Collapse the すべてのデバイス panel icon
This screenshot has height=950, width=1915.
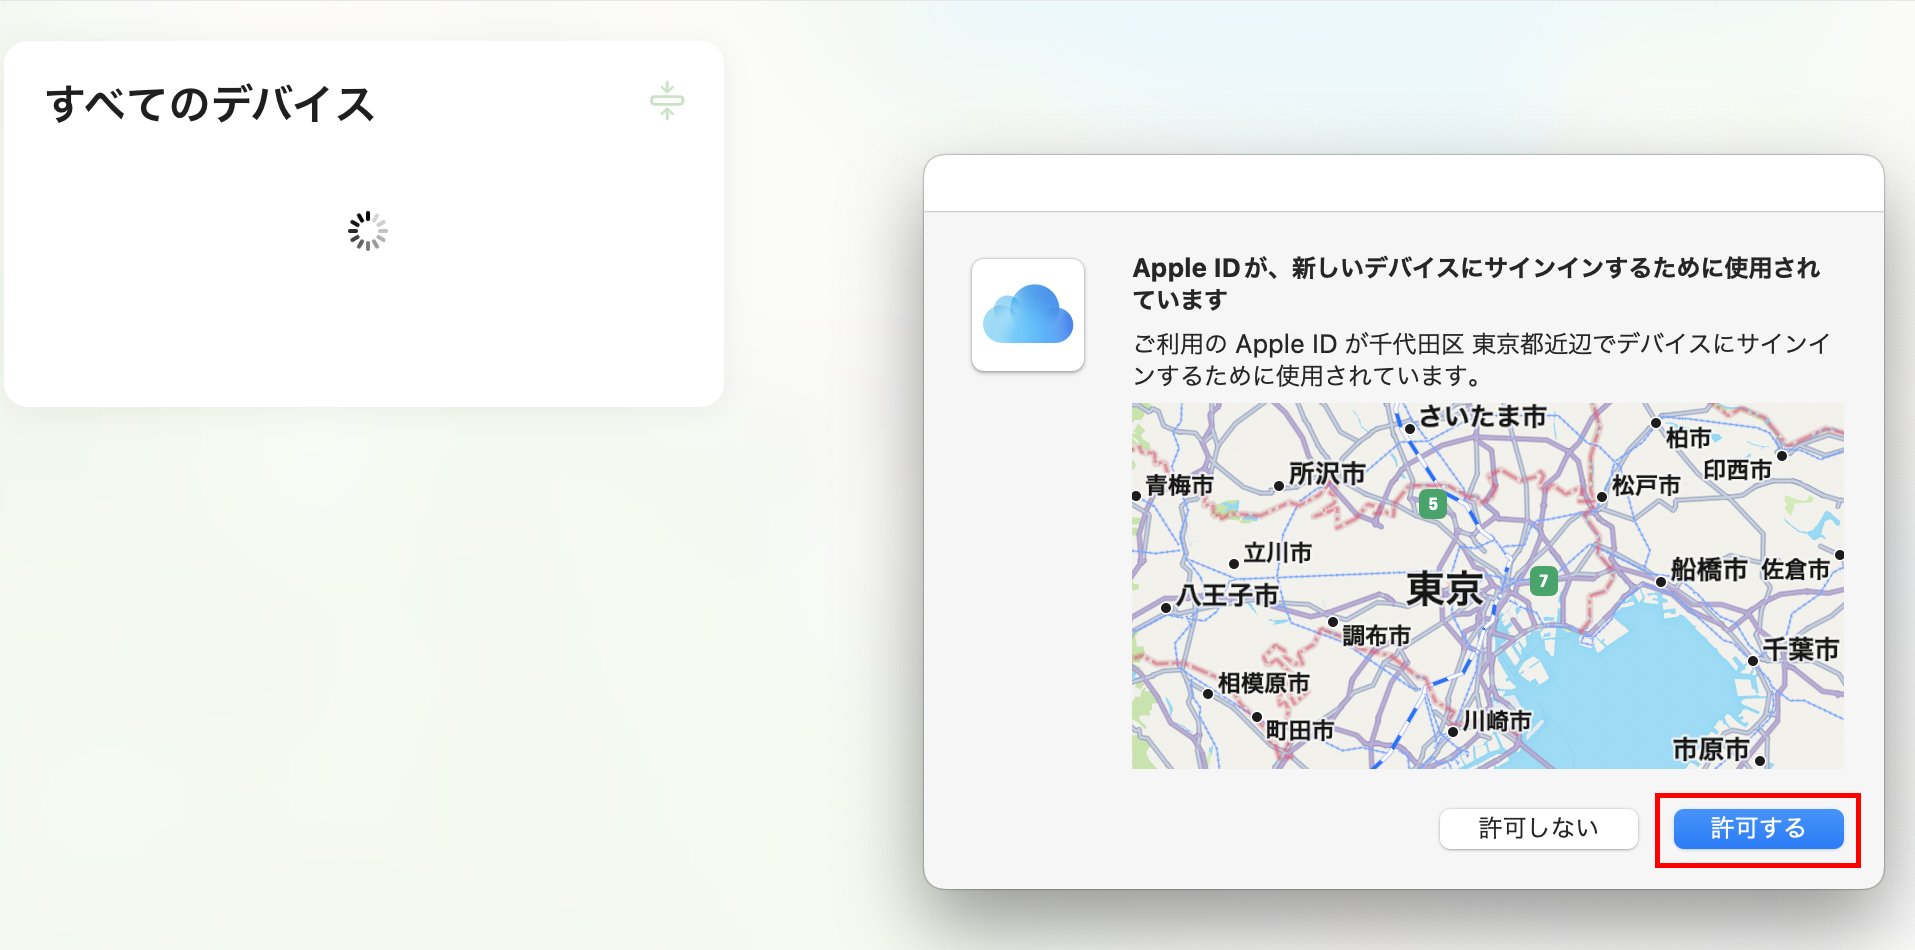point(667,101)
